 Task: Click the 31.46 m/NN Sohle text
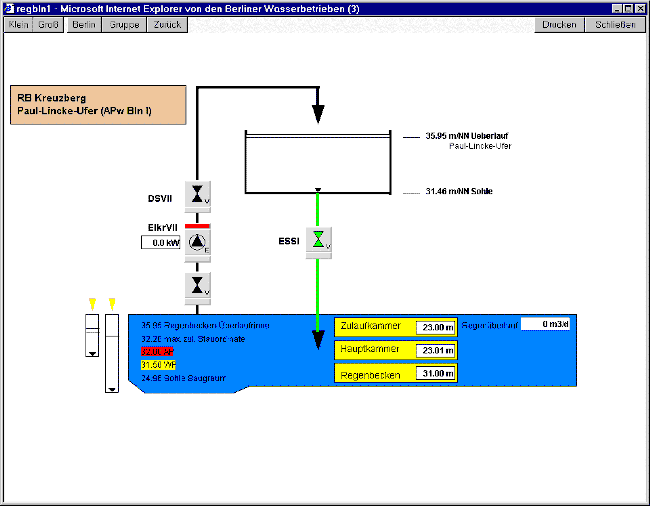459,191
